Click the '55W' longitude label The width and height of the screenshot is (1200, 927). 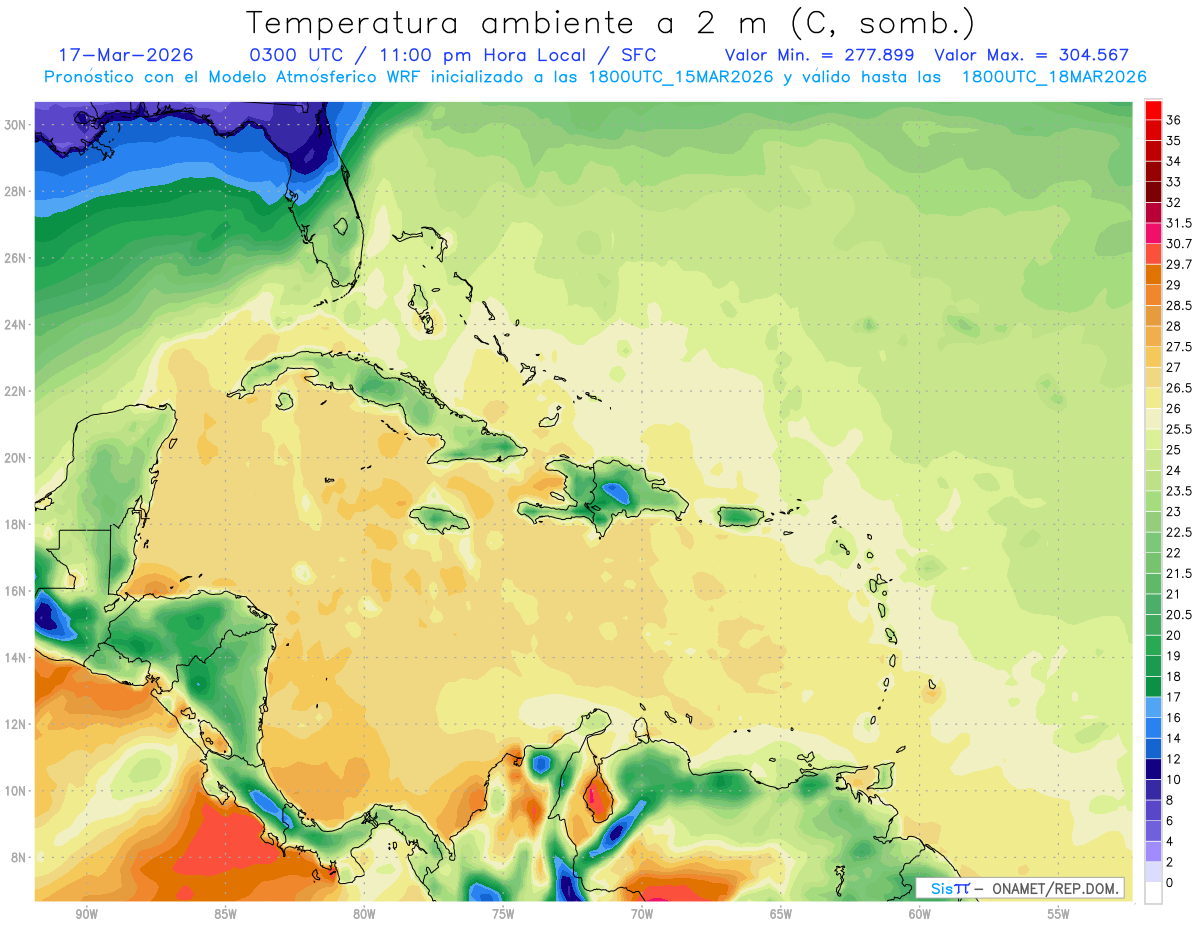(x=1059, y=914)
